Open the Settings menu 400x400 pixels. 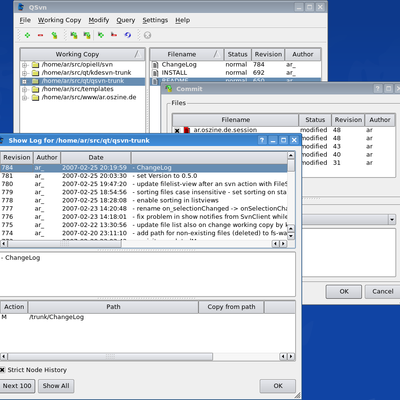tap(155, 20)
